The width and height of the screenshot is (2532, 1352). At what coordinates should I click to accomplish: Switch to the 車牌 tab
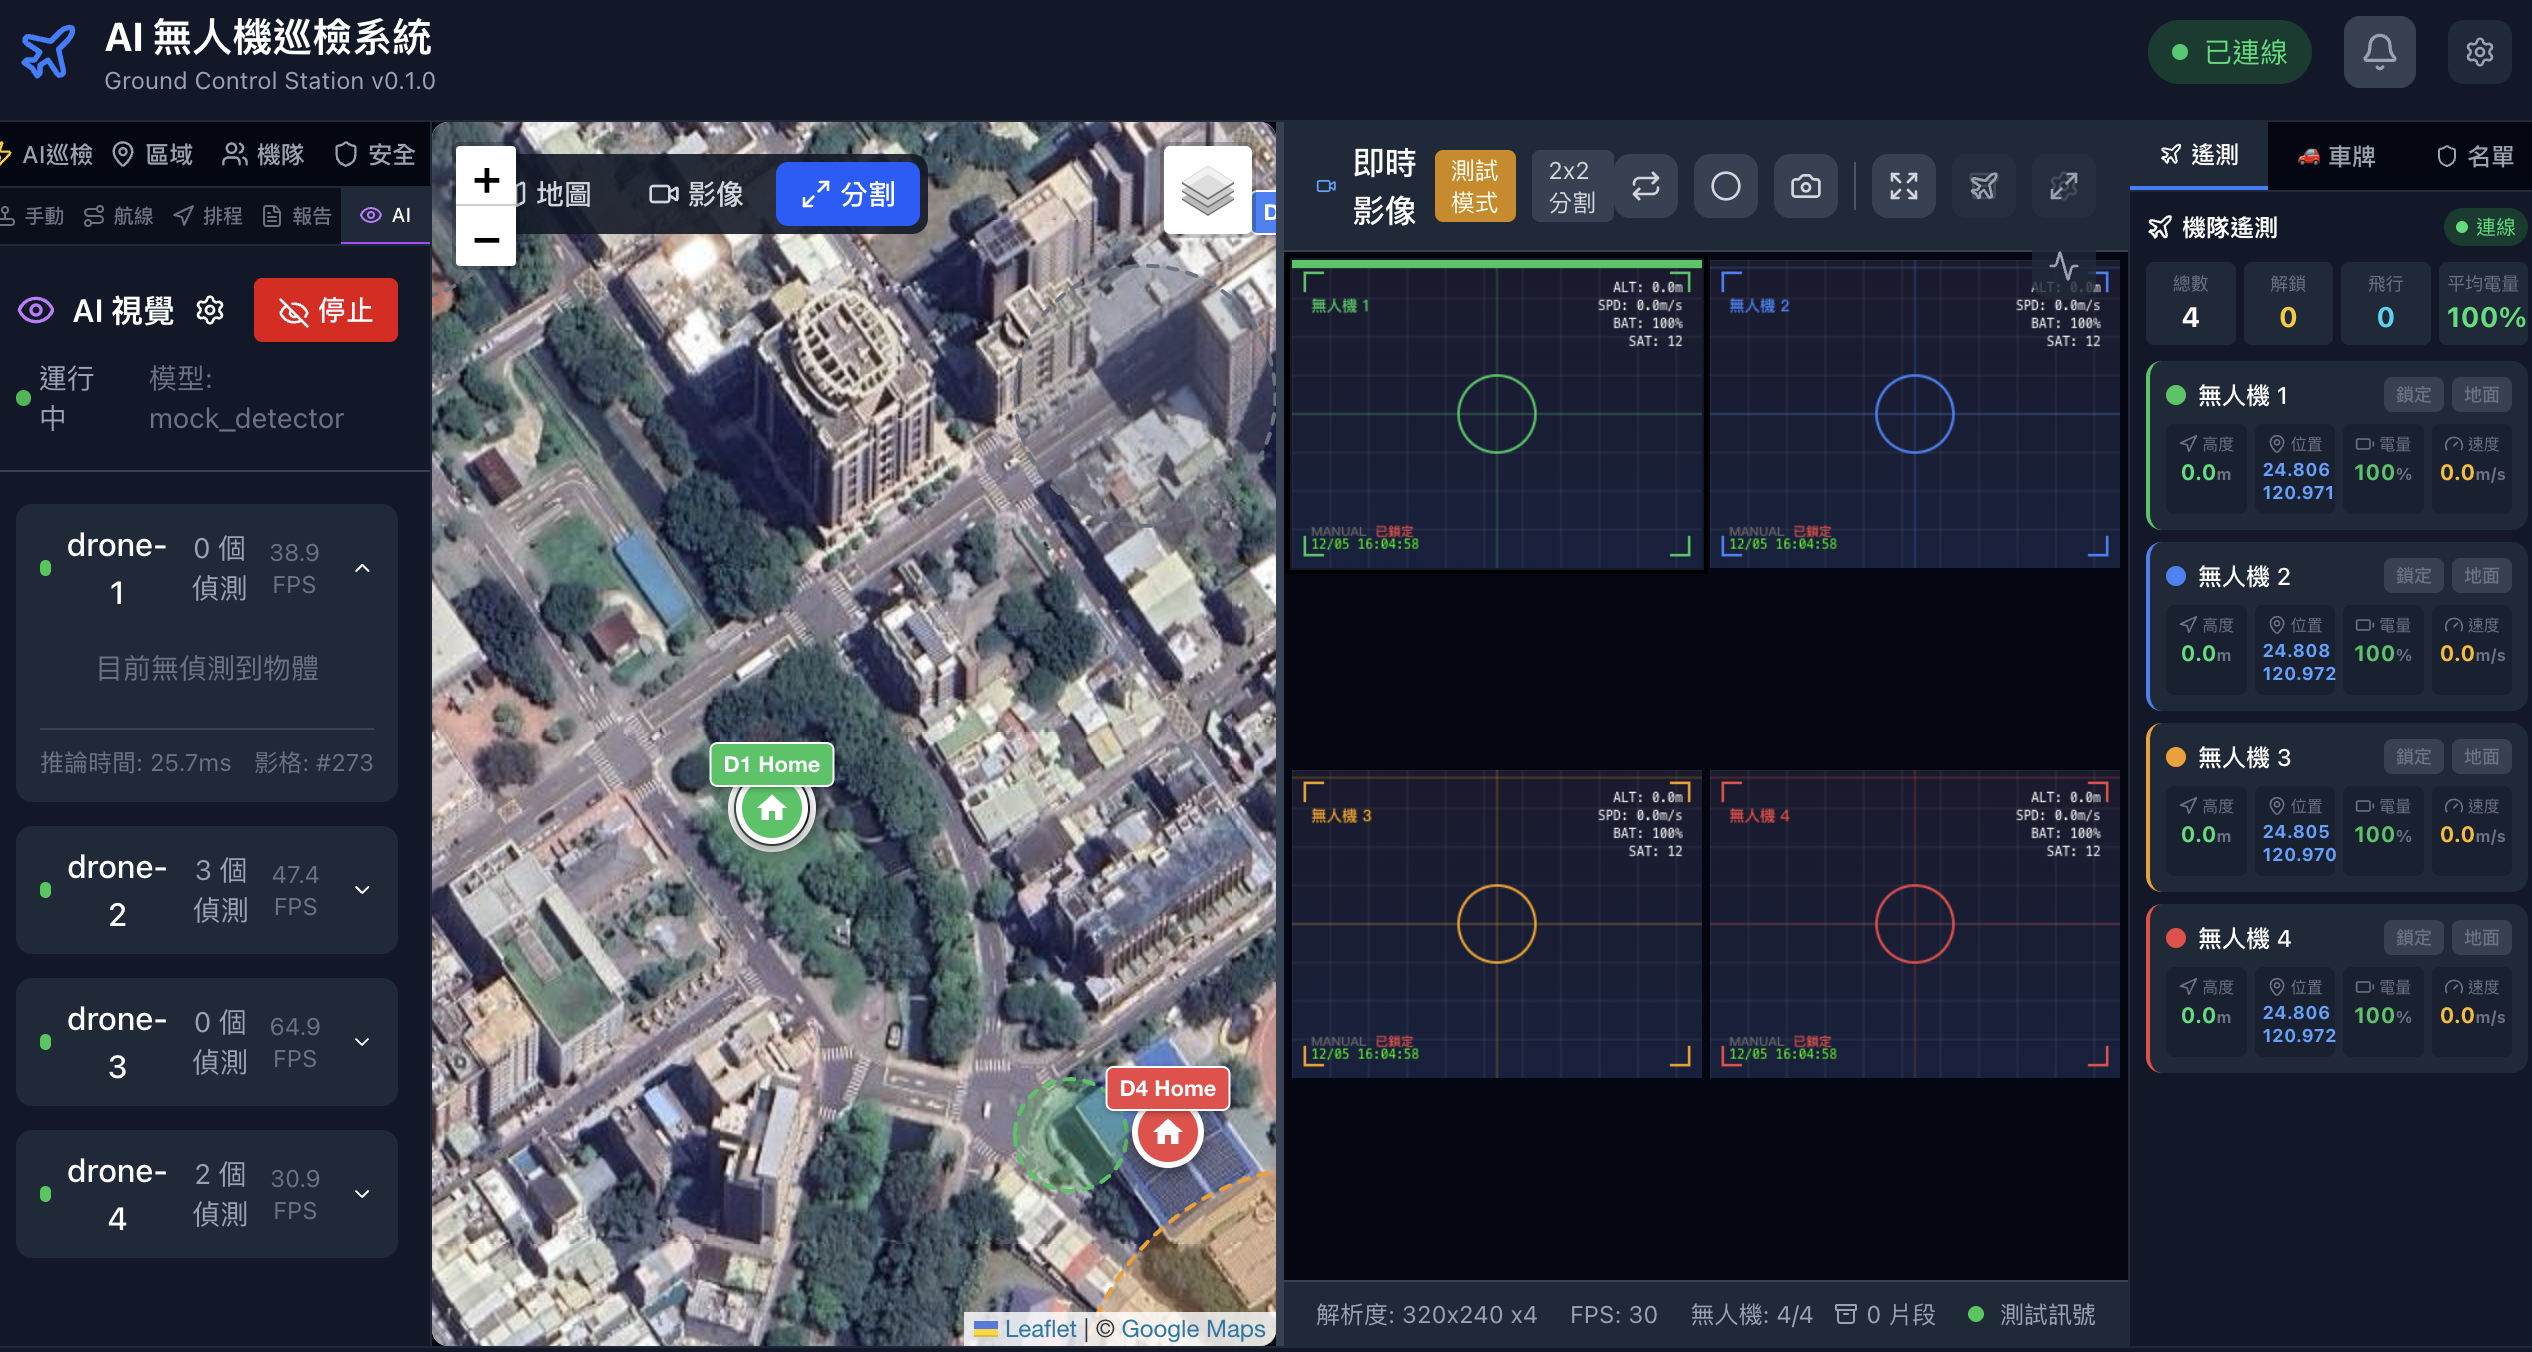2336,156
